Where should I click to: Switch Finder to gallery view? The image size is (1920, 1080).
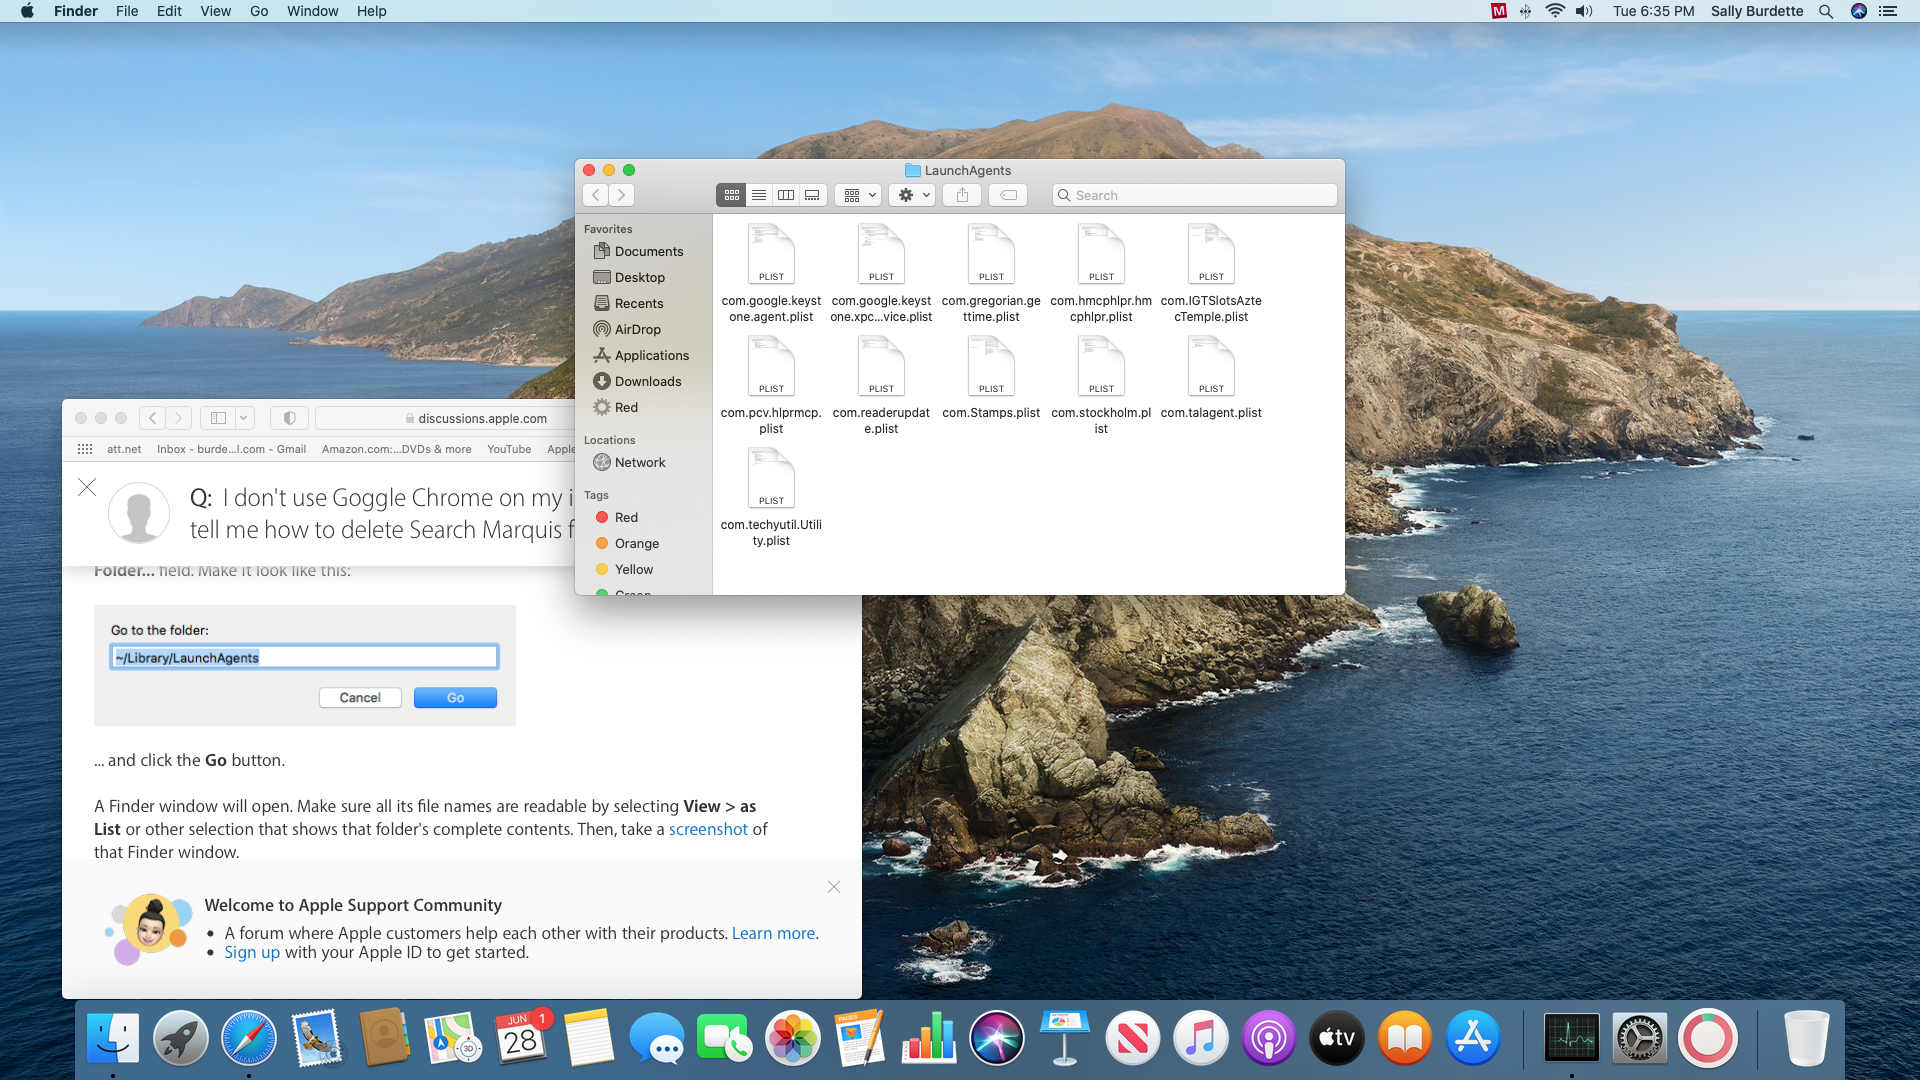click(813, 195)
